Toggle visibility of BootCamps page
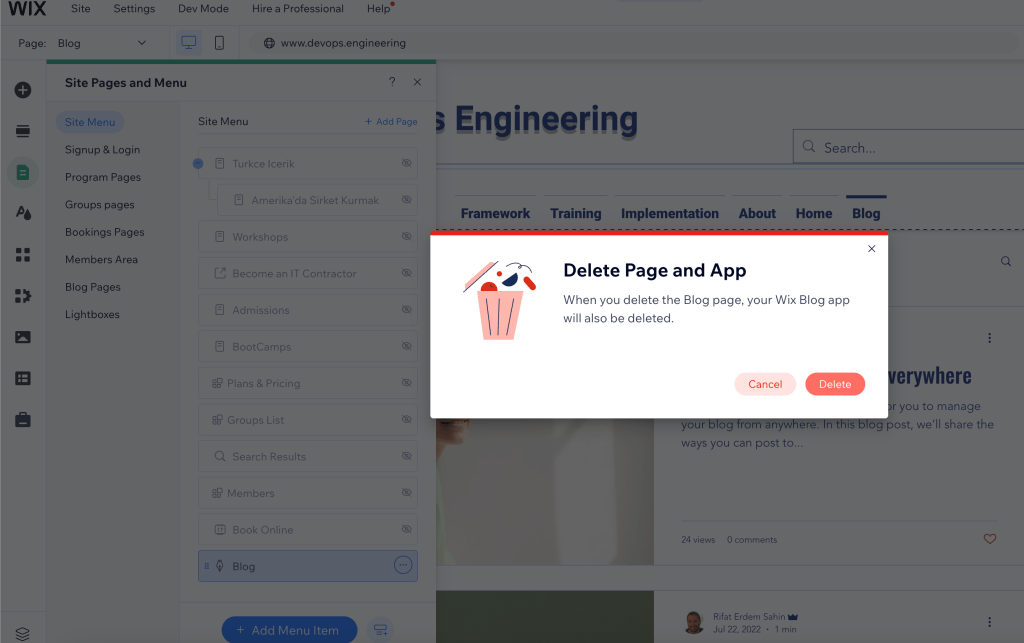This screenshot has height=643, width=1024. coord(406,346)
